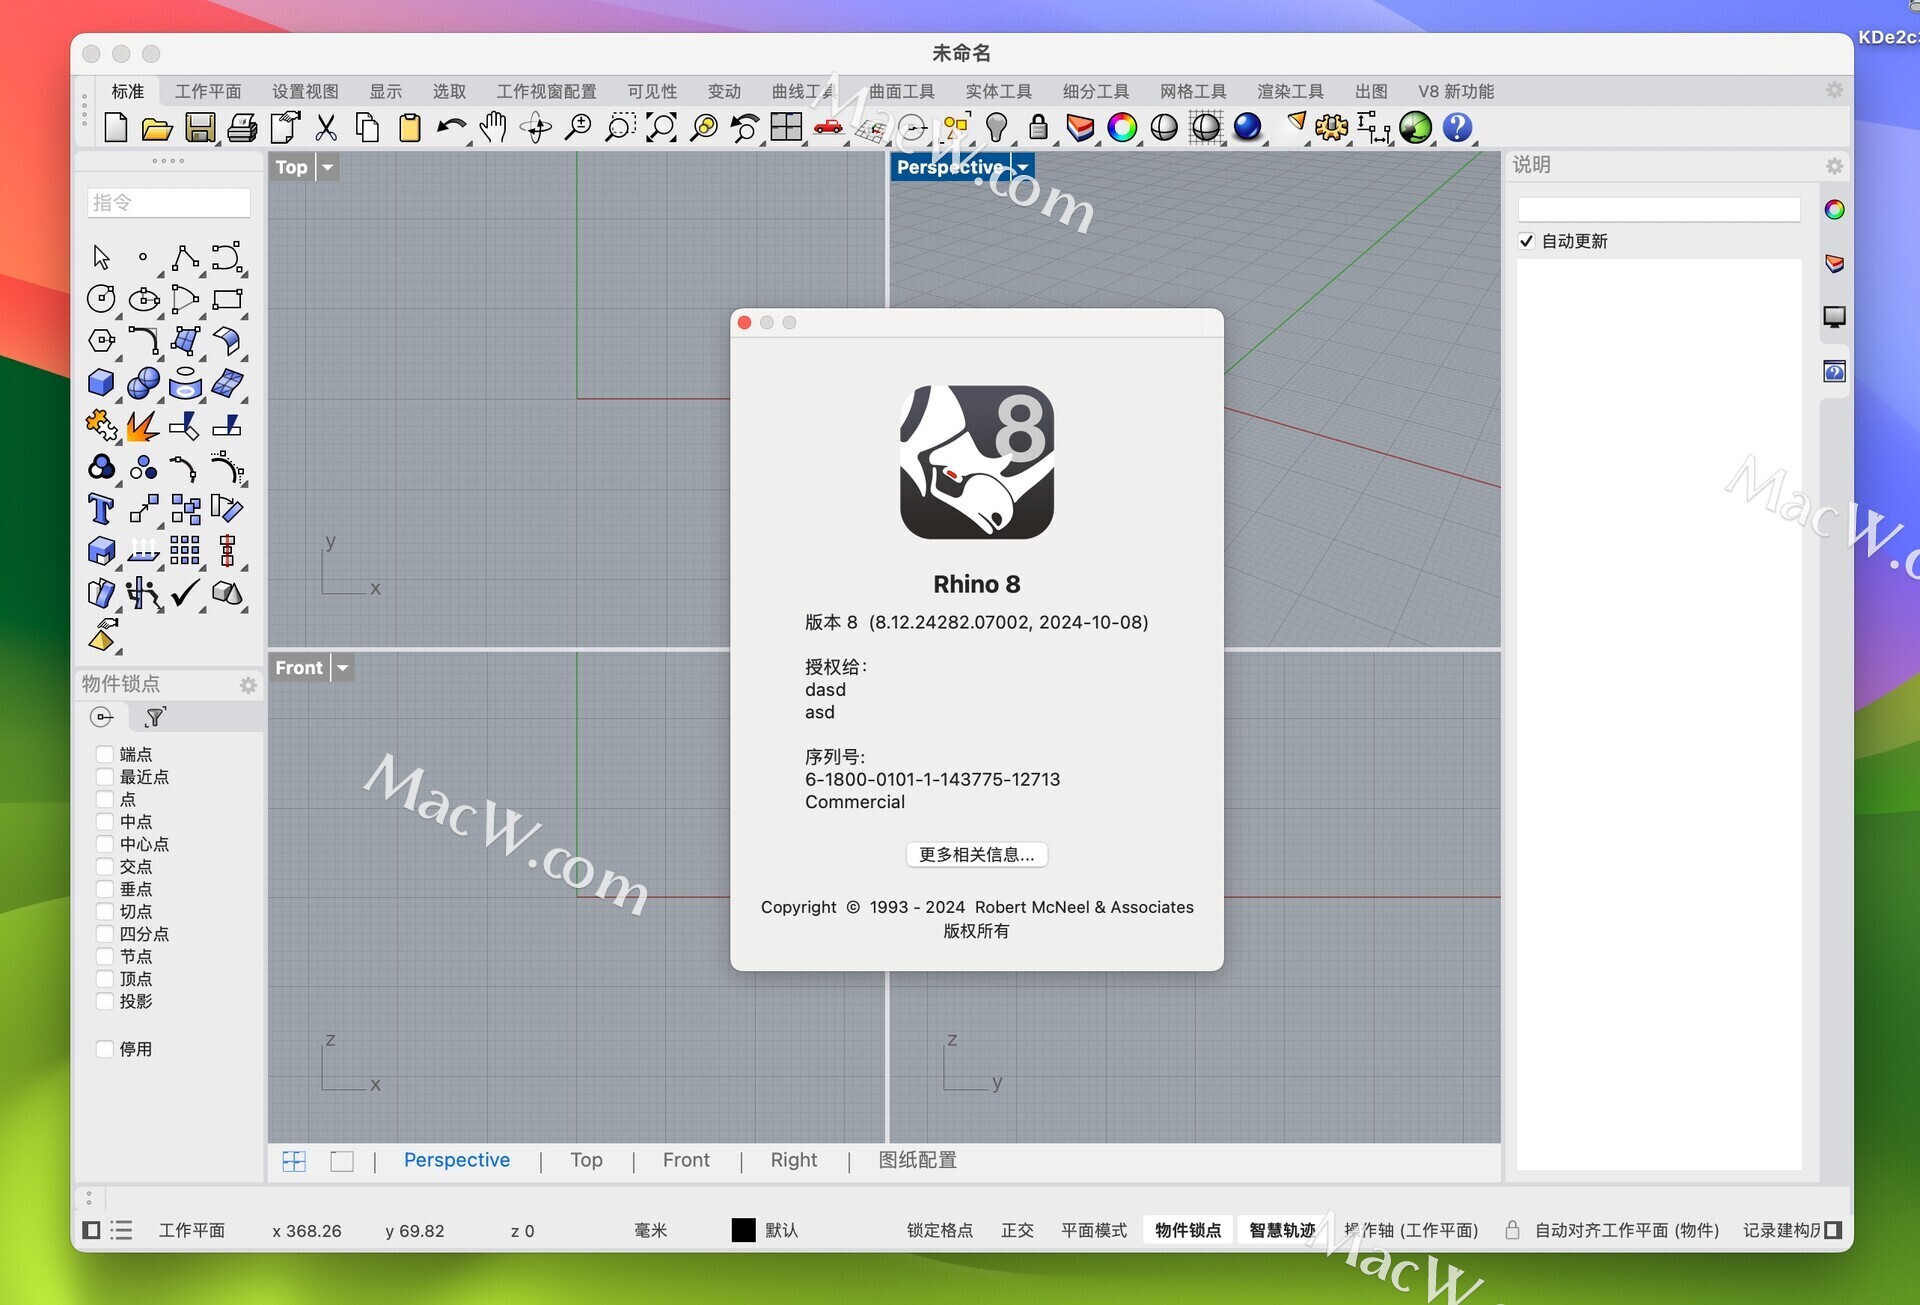Click the red car icon
This screenshot has height=1305, width=1920.
[828, 127]
